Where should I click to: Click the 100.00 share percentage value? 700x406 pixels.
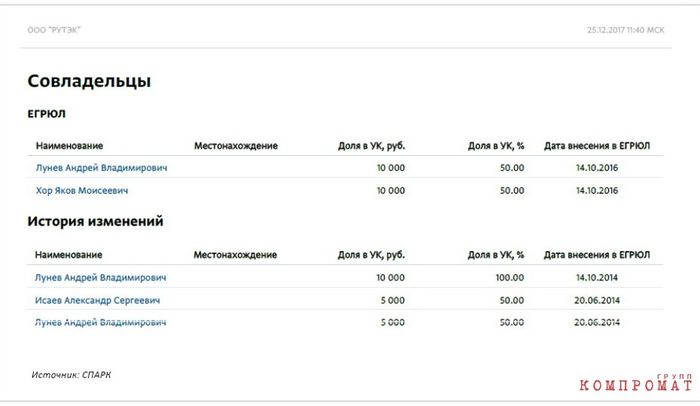click(x=510, y=277)
